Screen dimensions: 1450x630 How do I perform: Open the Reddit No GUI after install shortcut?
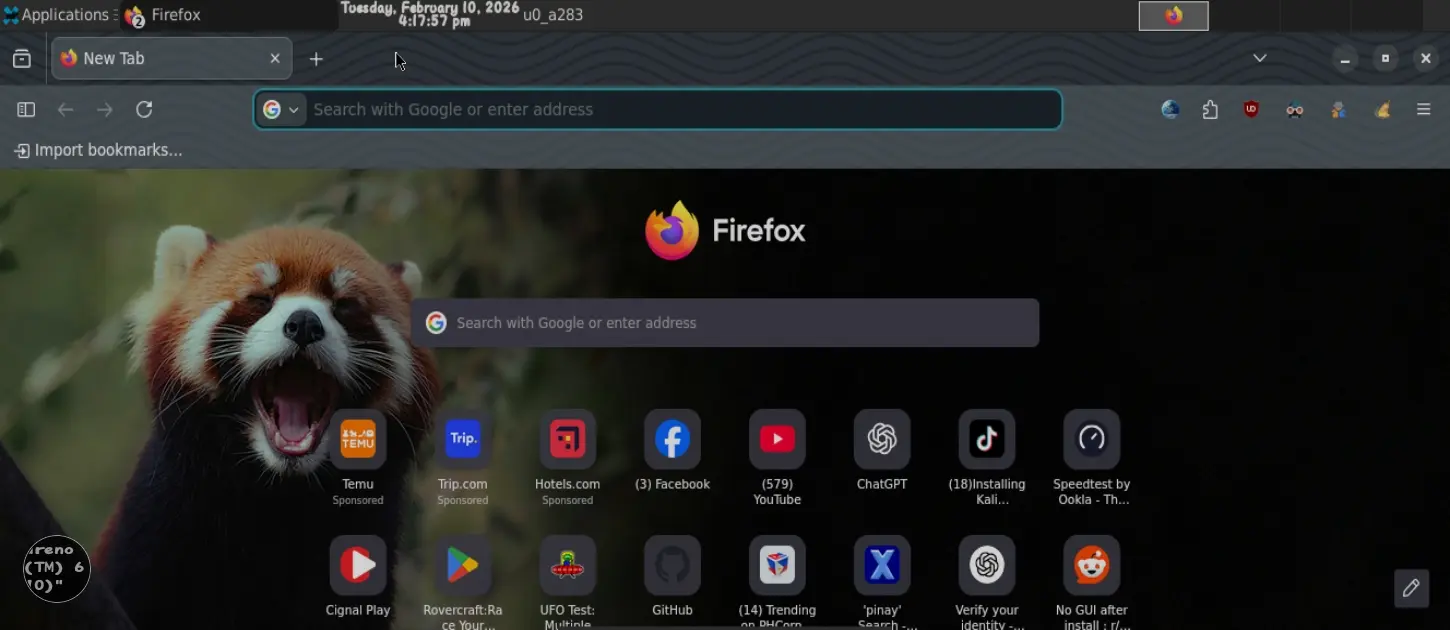1092,565
